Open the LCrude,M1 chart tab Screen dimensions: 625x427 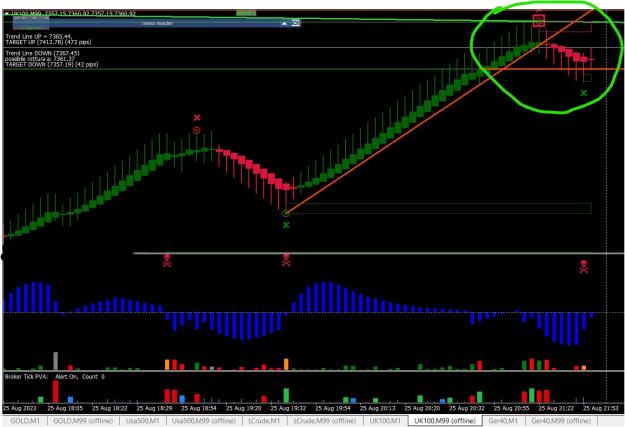pos(264,421)
